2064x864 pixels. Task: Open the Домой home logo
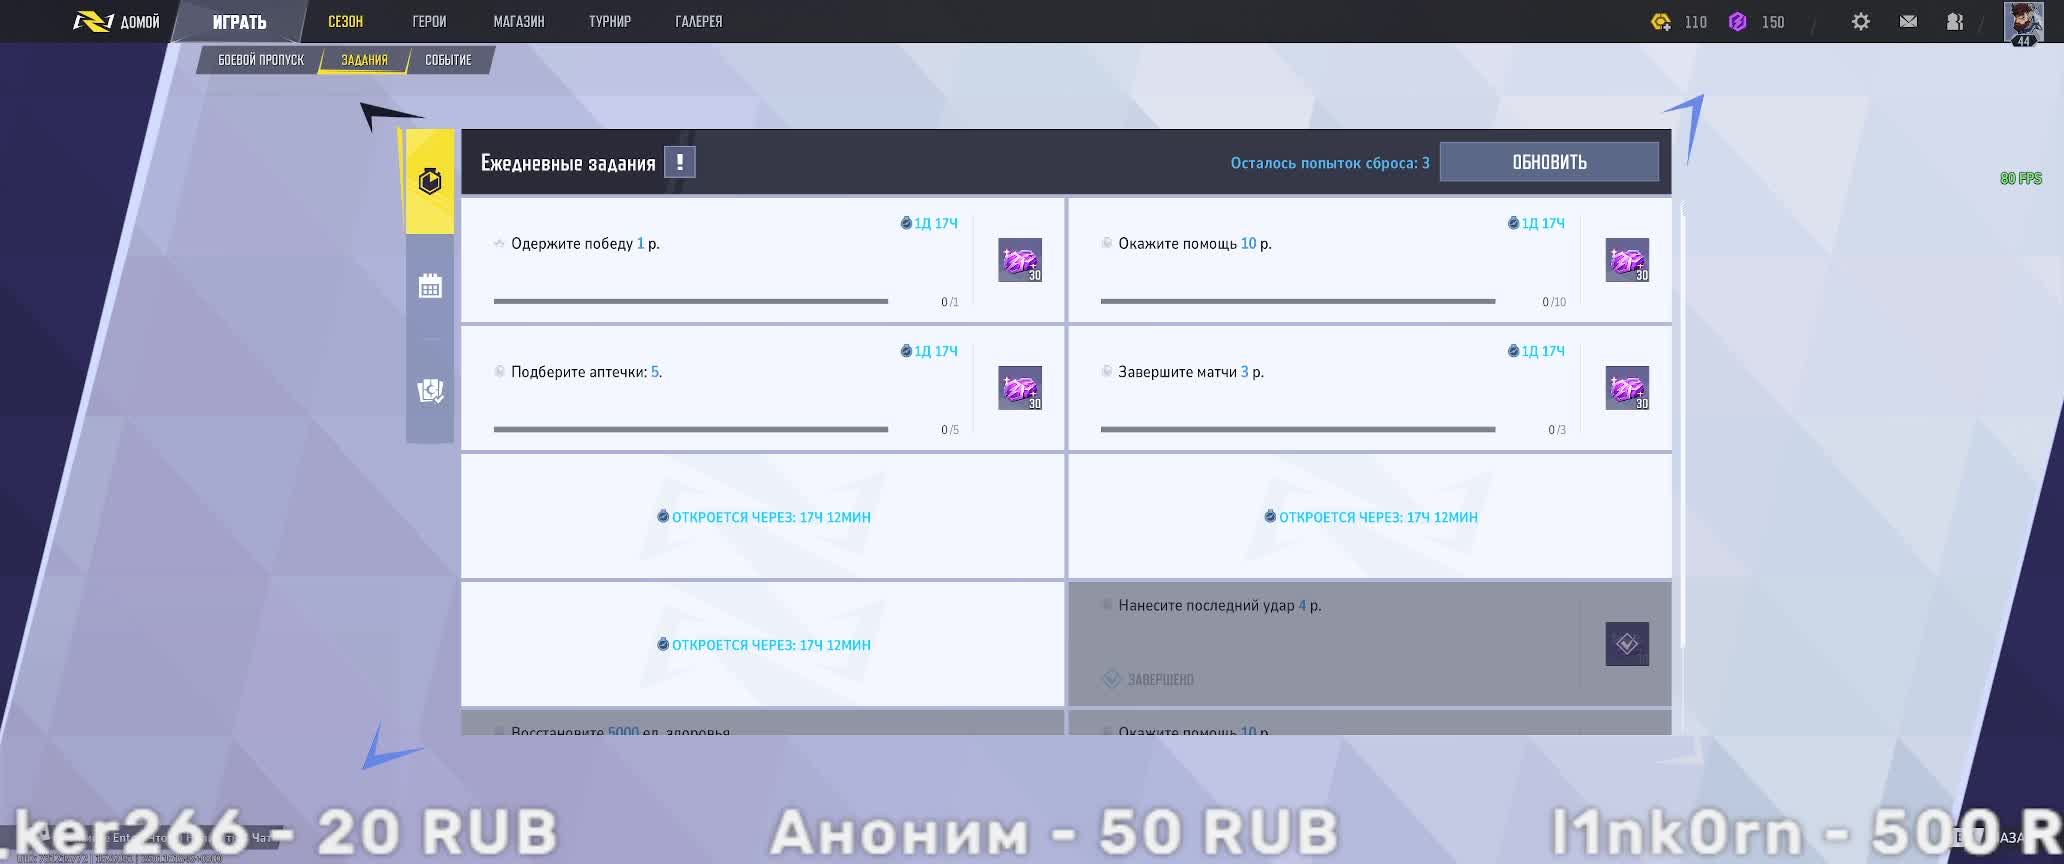pyautogui.click(x=116, y=21)
